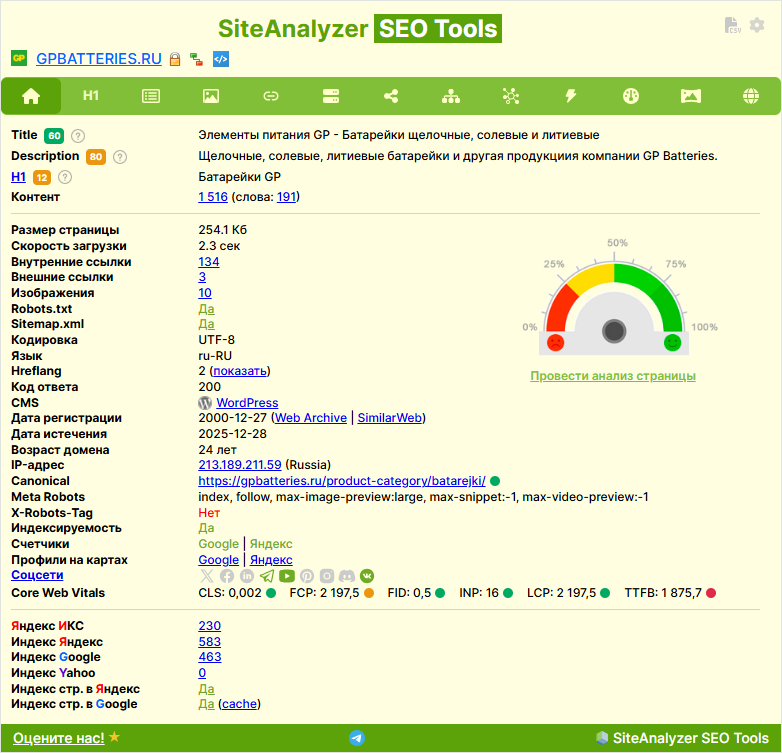Open Индекс Google value 463

[210, 657]
